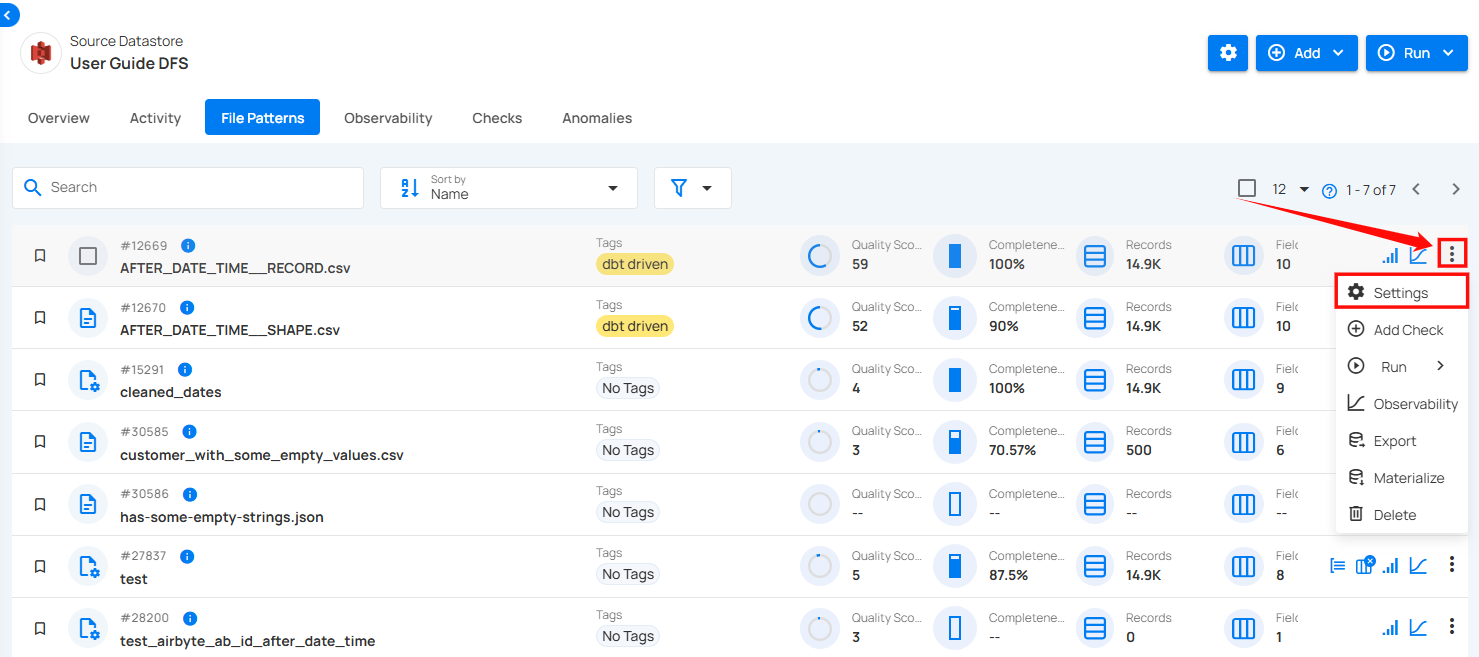Switch to the Observability tab
This screenshot has width=1479, height=657.
pos(388,118)
